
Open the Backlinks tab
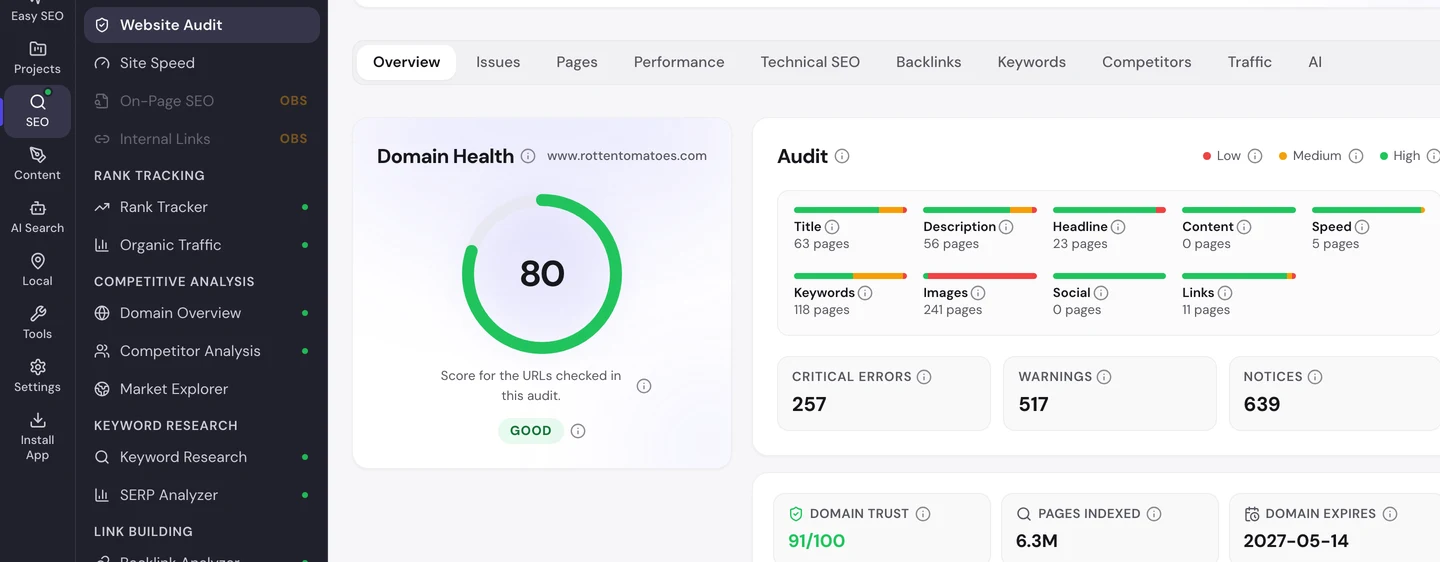coord(929,62)
